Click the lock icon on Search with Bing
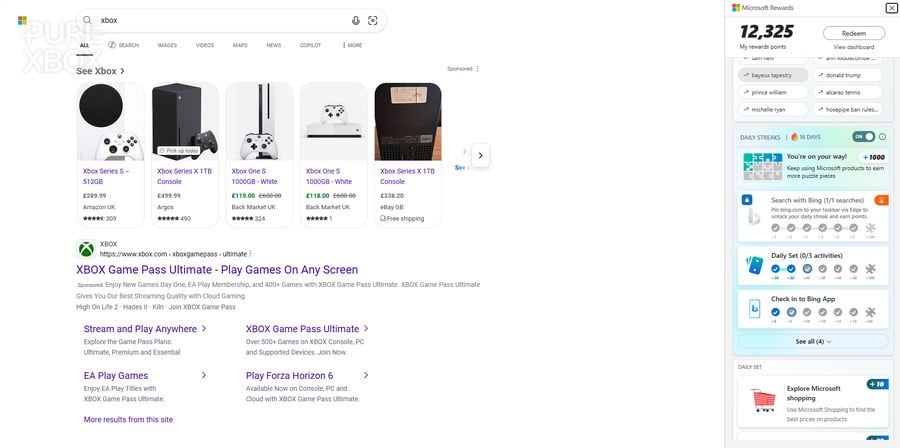The image size is (900, 448). pyautogui.click(x=747, y=200)
